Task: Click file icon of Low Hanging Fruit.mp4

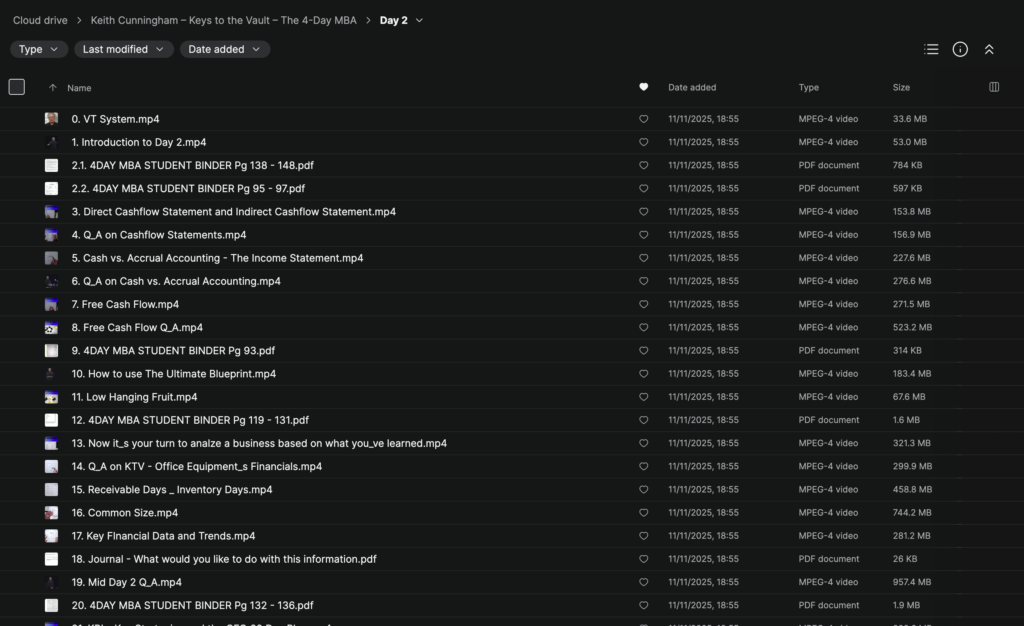Action: (51, 397)
